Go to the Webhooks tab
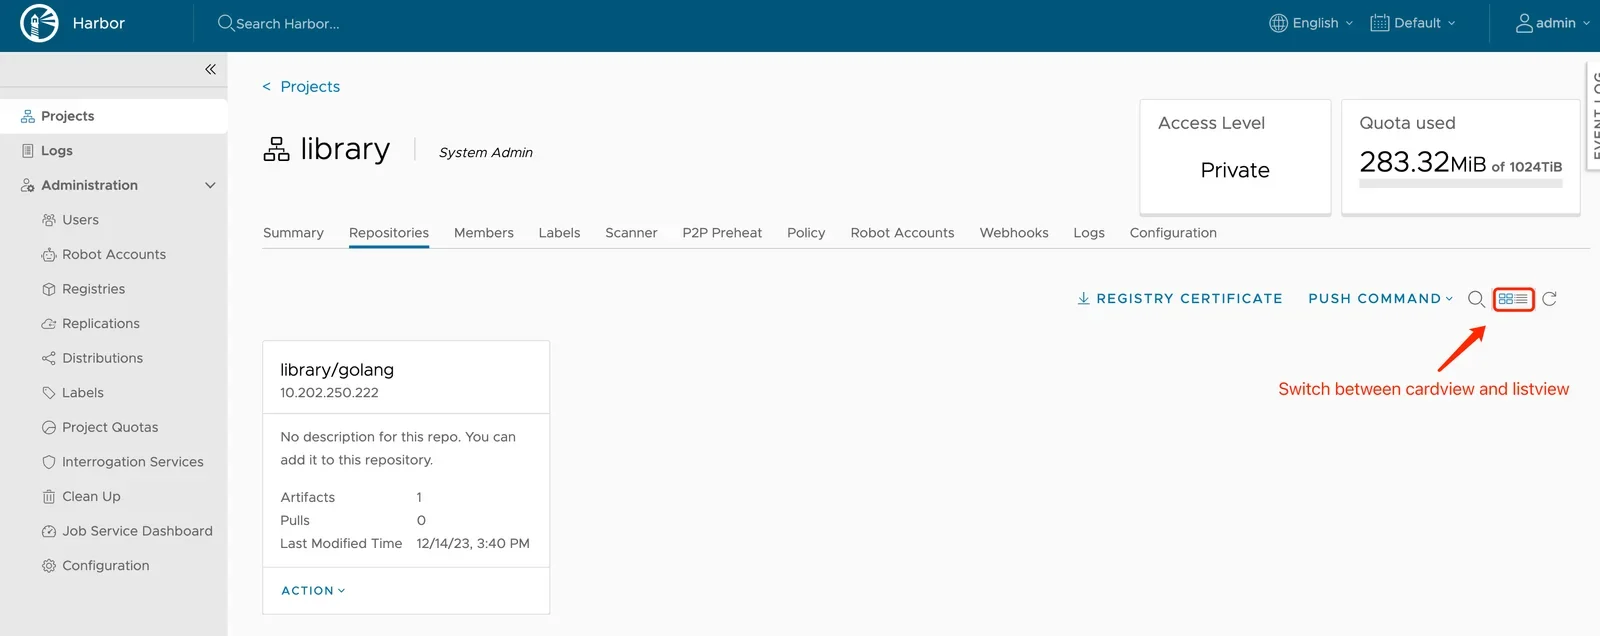 pos(1014,233)
